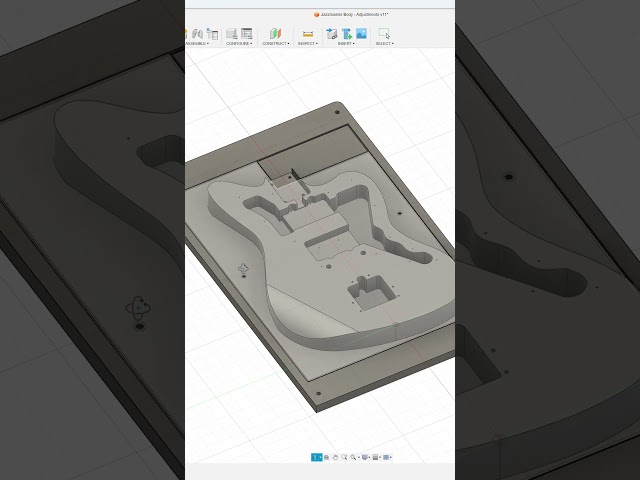Activate the Select tool icon
The height and width of the screenshot is (480, 640).
pos(384,33)
